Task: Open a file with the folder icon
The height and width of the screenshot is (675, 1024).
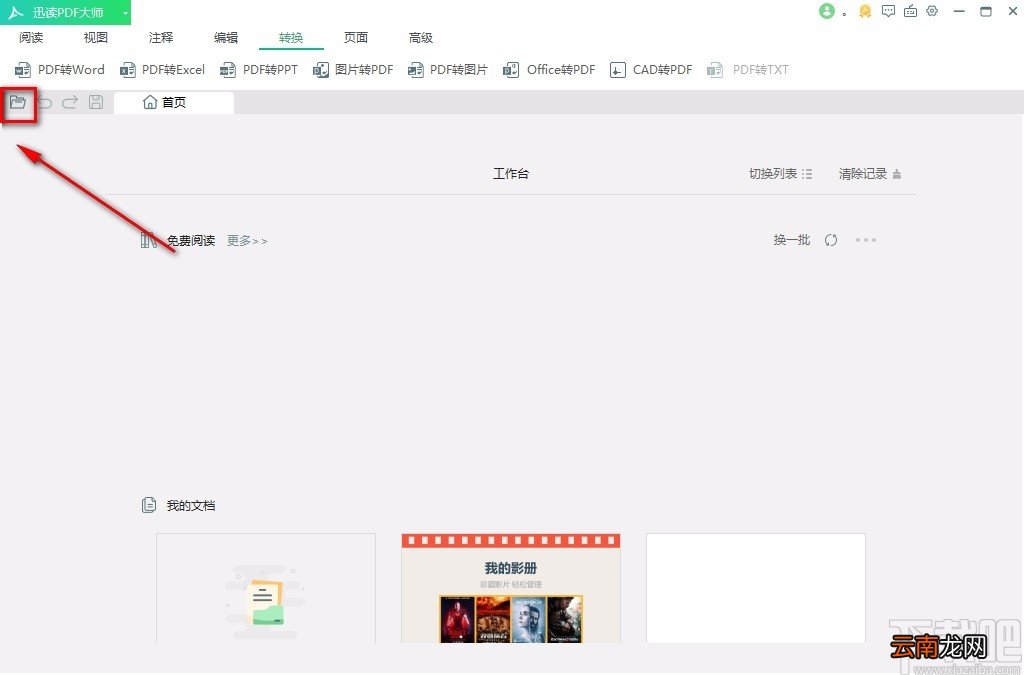Action: 18,102
